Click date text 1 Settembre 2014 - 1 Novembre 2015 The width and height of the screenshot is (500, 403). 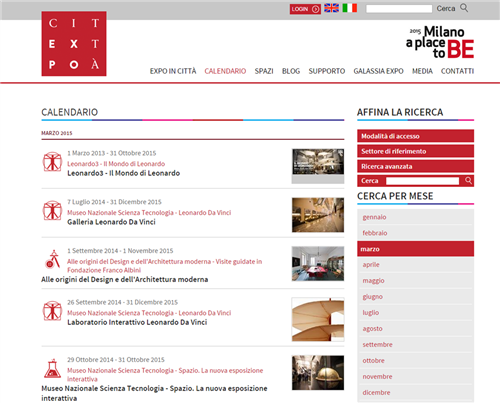click(x=120, y=251)
